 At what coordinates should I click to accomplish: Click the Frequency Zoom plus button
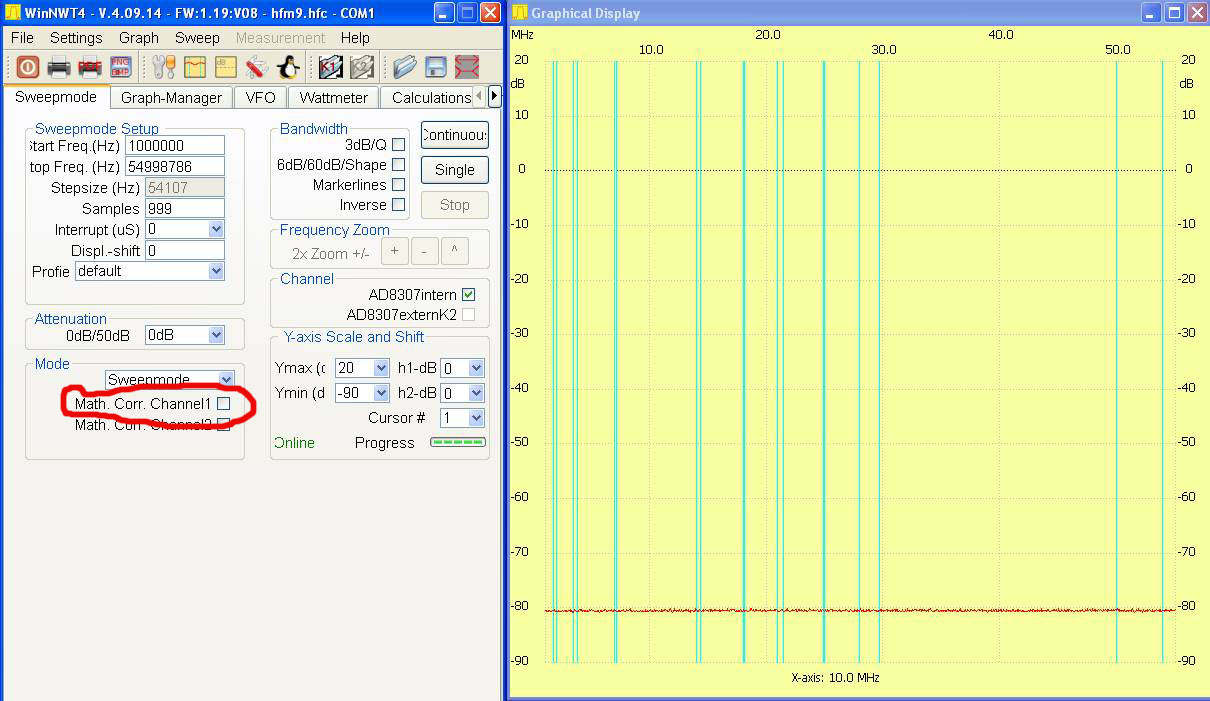pos(394,251)
